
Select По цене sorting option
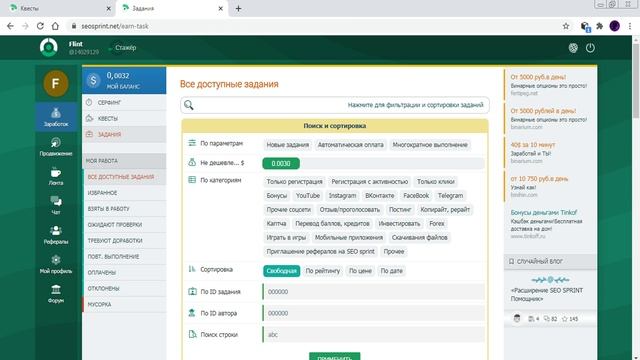click(x=360, y=271)
